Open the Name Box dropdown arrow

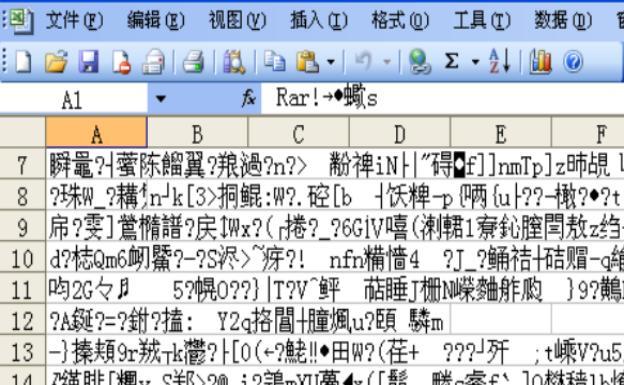[x=161, y=99]
